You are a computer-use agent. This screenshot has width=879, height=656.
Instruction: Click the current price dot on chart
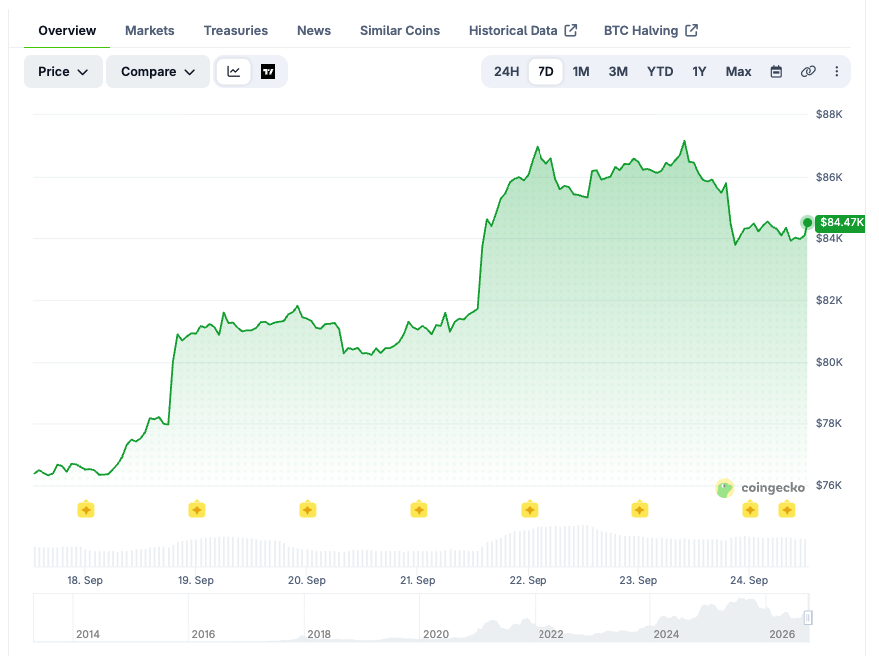(x=807, y=223)
